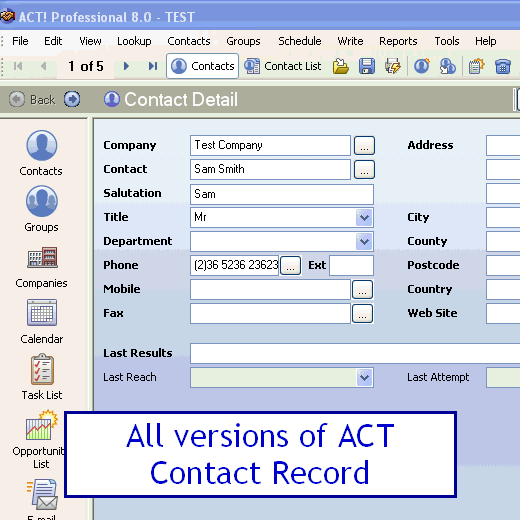Click the telephone toolbar icon

[503, 66]
